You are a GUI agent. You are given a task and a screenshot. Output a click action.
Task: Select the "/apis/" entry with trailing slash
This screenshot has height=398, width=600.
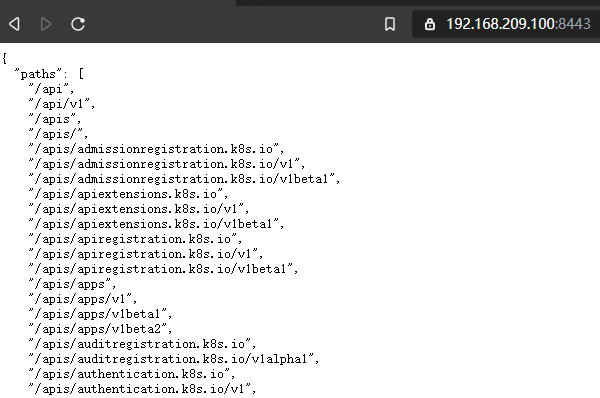58,134
